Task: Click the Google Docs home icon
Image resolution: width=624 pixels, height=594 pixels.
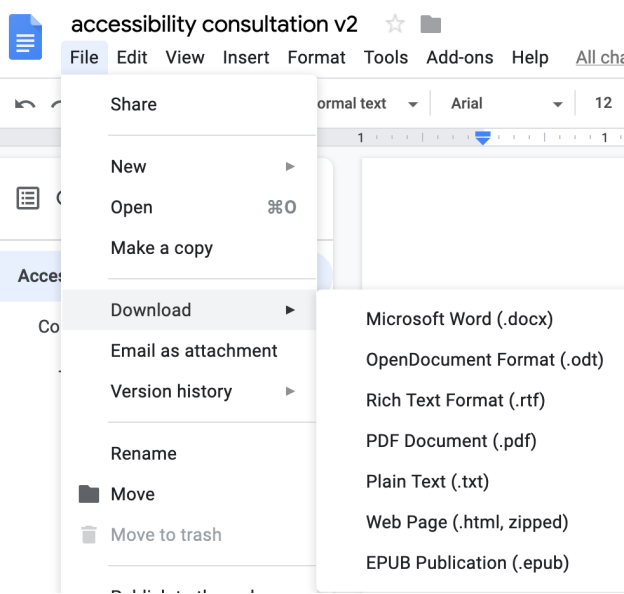Action: [25, 38]
